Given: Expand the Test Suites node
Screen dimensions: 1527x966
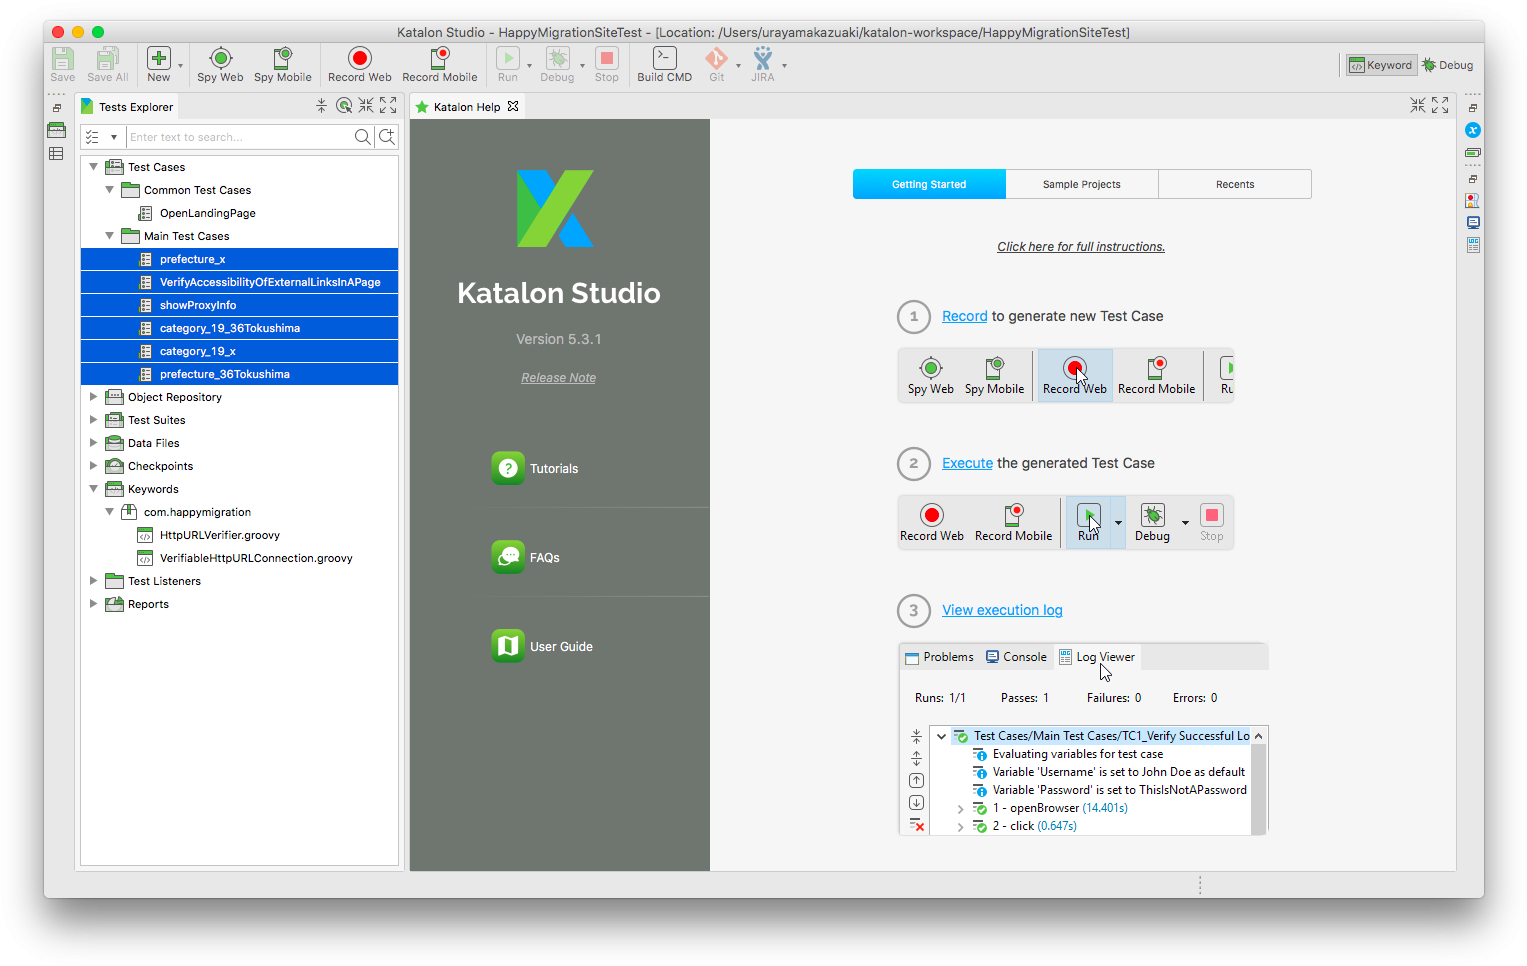Looking at the screenshot, I should point(94,420).
